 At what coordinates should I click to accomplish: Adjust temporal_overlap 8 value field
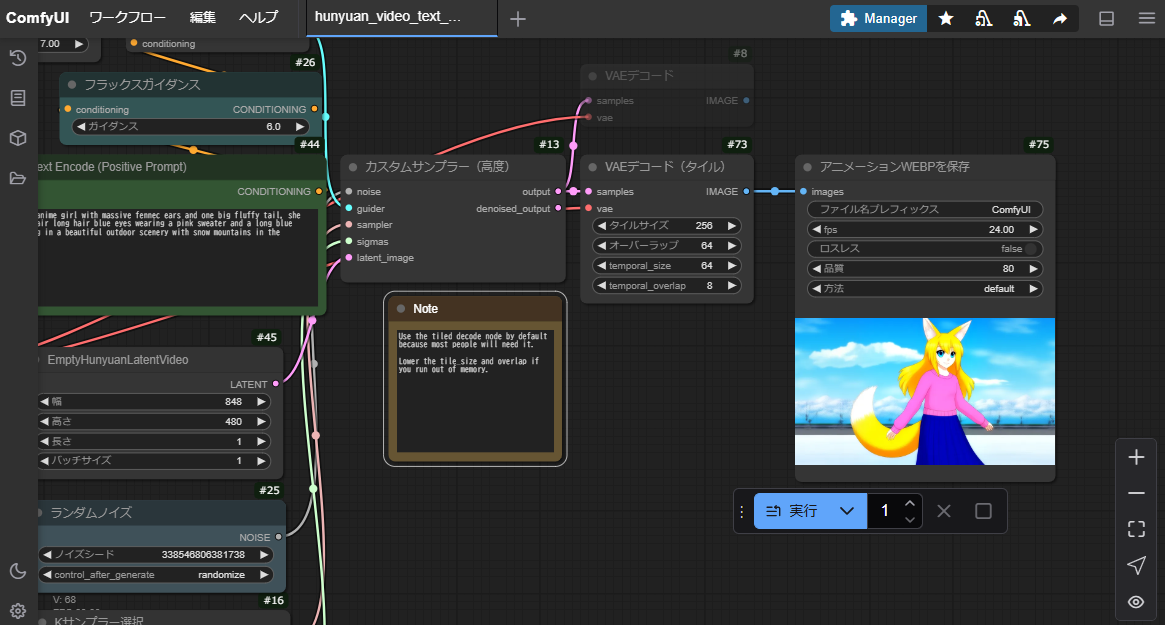(x=666, y=285)
